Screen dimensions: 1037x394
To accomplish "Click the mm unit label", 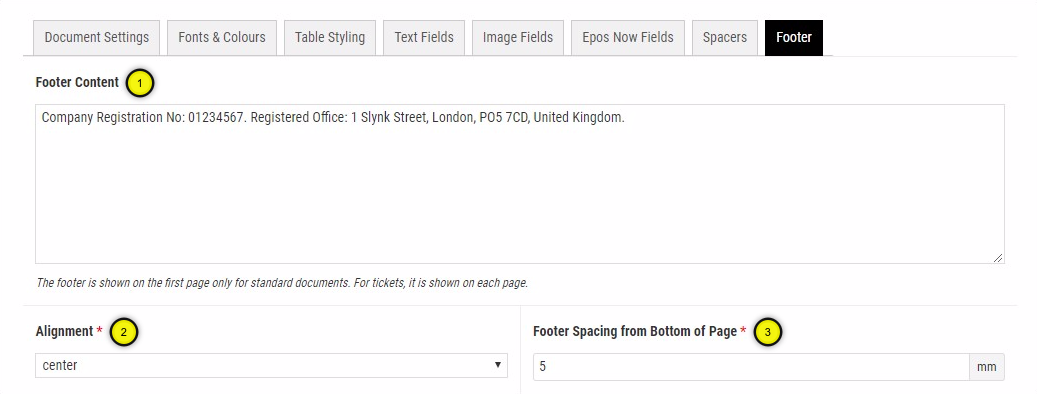I will (987, 367).
